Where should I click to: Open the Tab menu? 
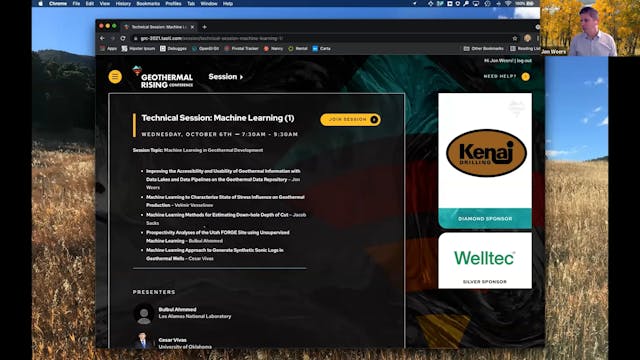coord(191,3)
